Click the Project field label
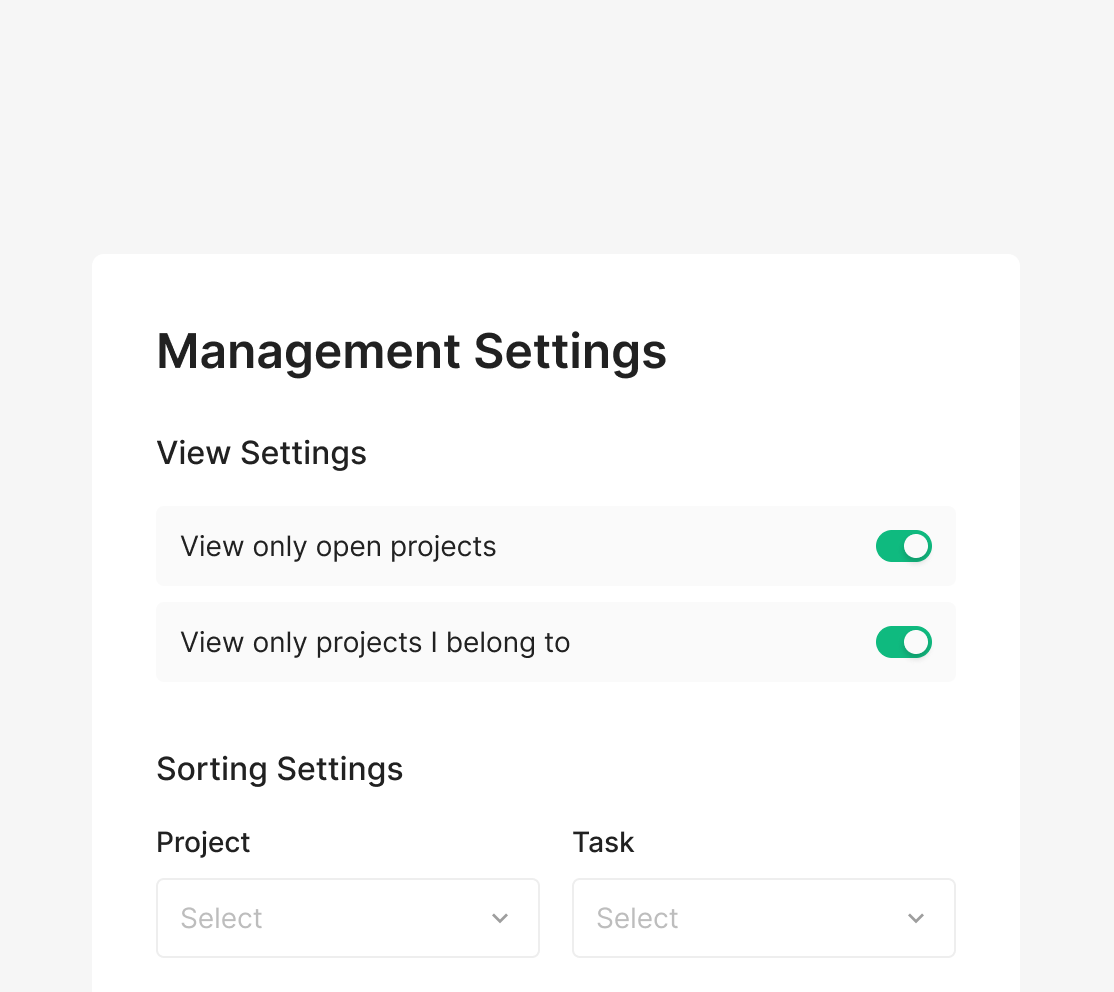This screenshot has height=992, width=1114. click(x=203, y=842)
